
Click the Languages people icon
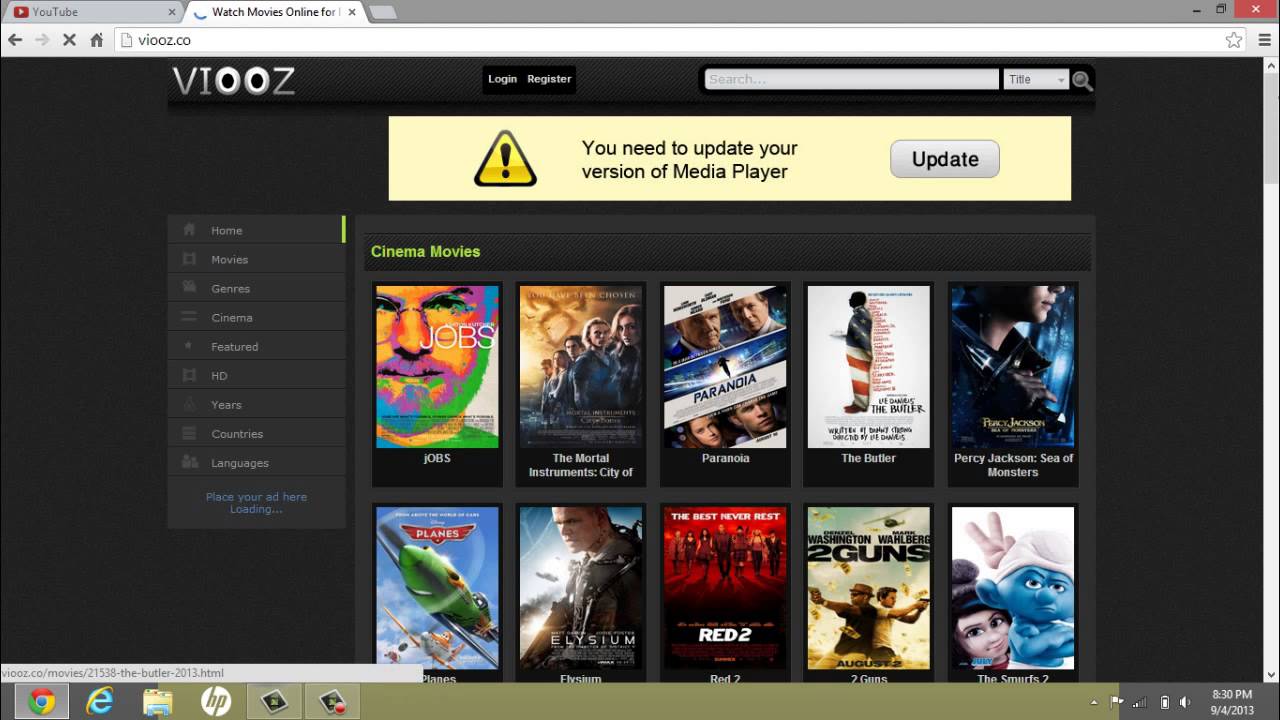point(189,462)
